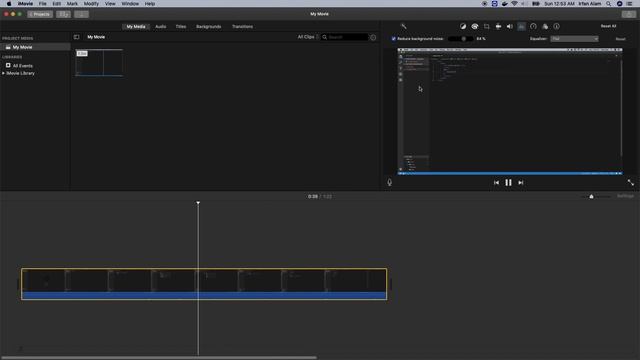Open the volume speaker adjustment icon
Screen dimensions: 640x360
[x=510, y=27]
